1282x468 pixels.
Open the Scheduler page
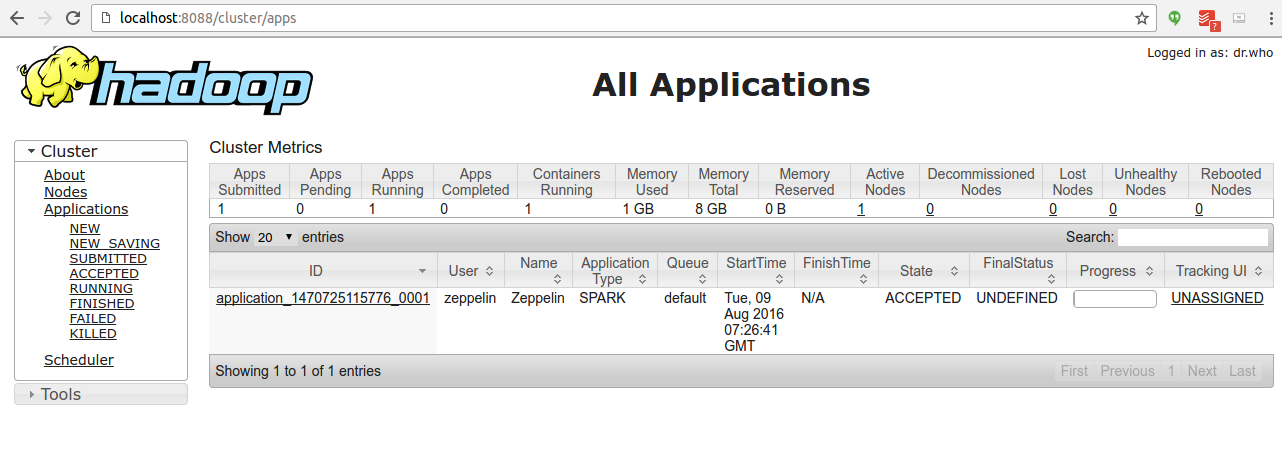point(79,360)
